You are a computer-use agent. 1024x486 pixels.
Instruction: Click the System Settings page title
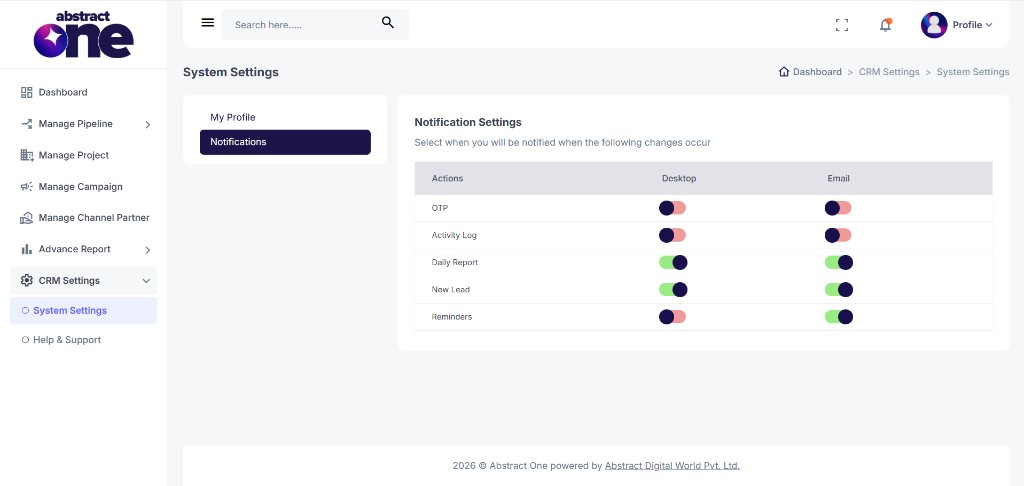coord(231,72)
